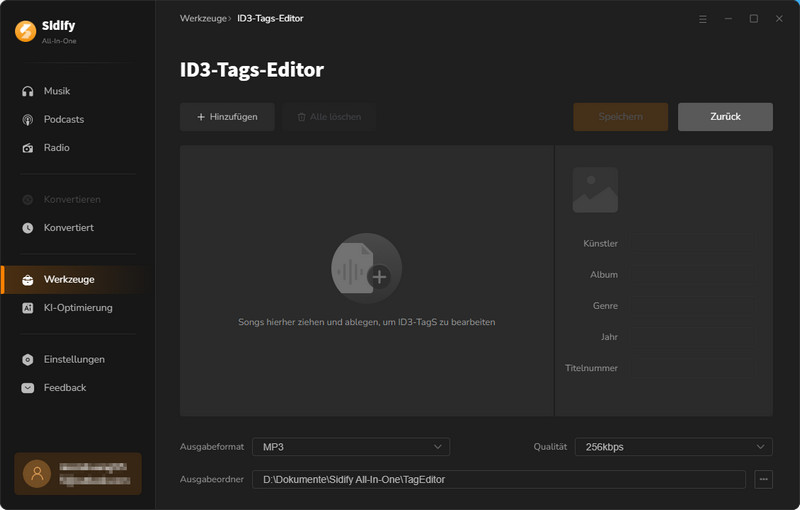
Task: Open the Podcasts section
Action: [x=78, y=119]
